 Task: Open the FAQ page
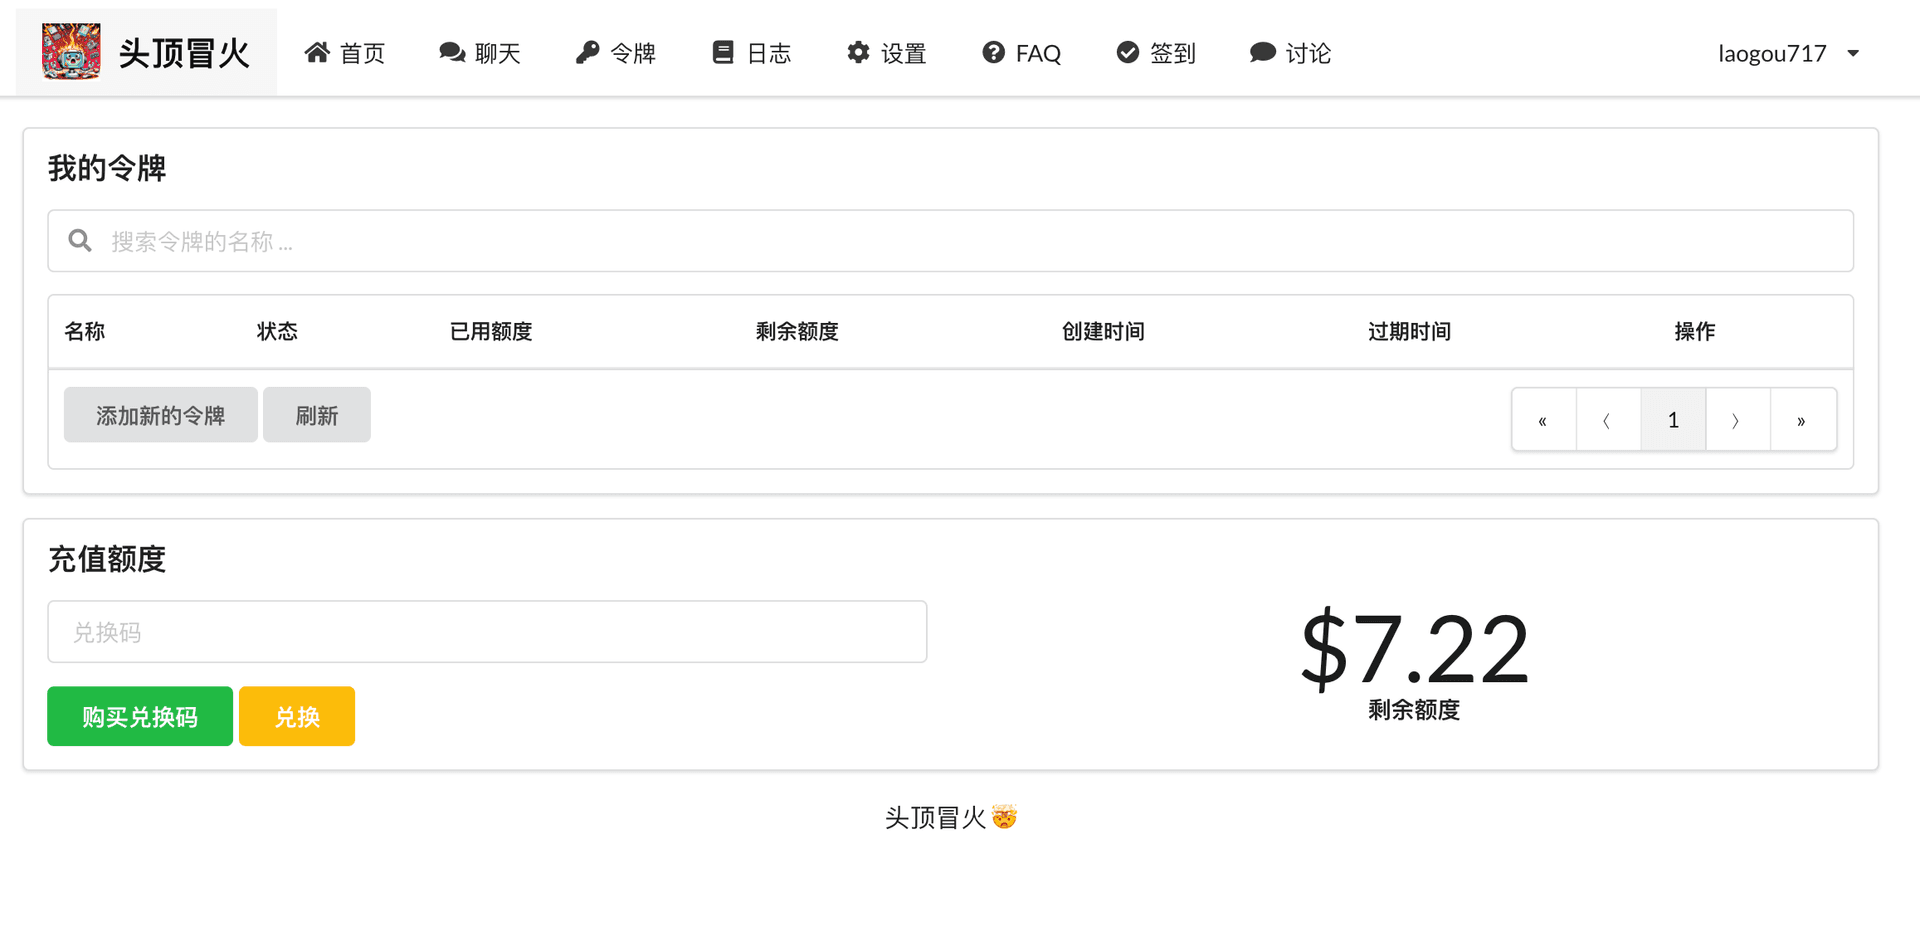(x=1021, y=53)
